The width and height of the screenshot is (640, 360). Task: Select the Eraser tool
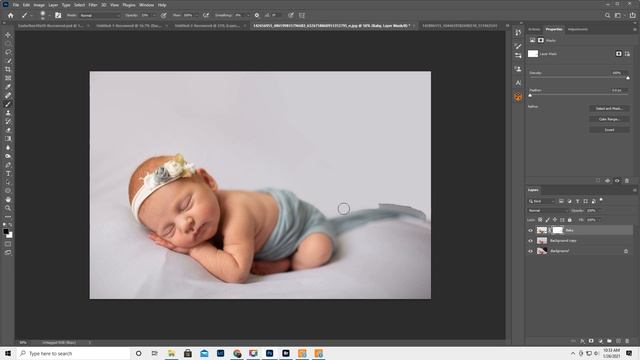8,130
